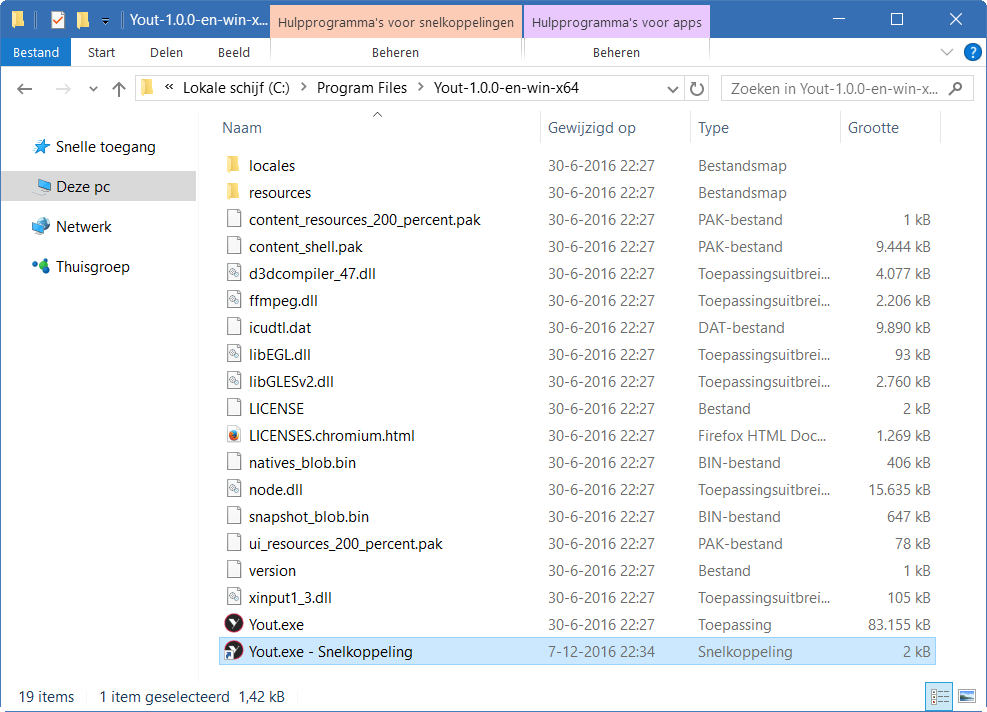Select the locales folder icon
The width and height of the screenshot is (987, 712).
pos(234,165)
